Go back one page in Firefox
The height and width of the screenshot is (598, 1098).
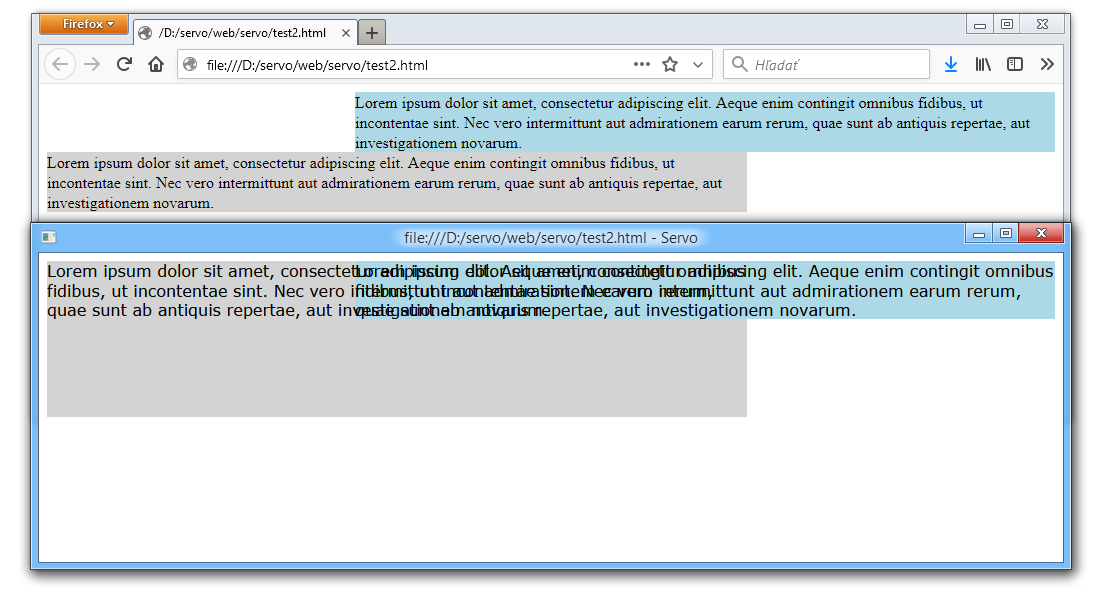point(60,64)
